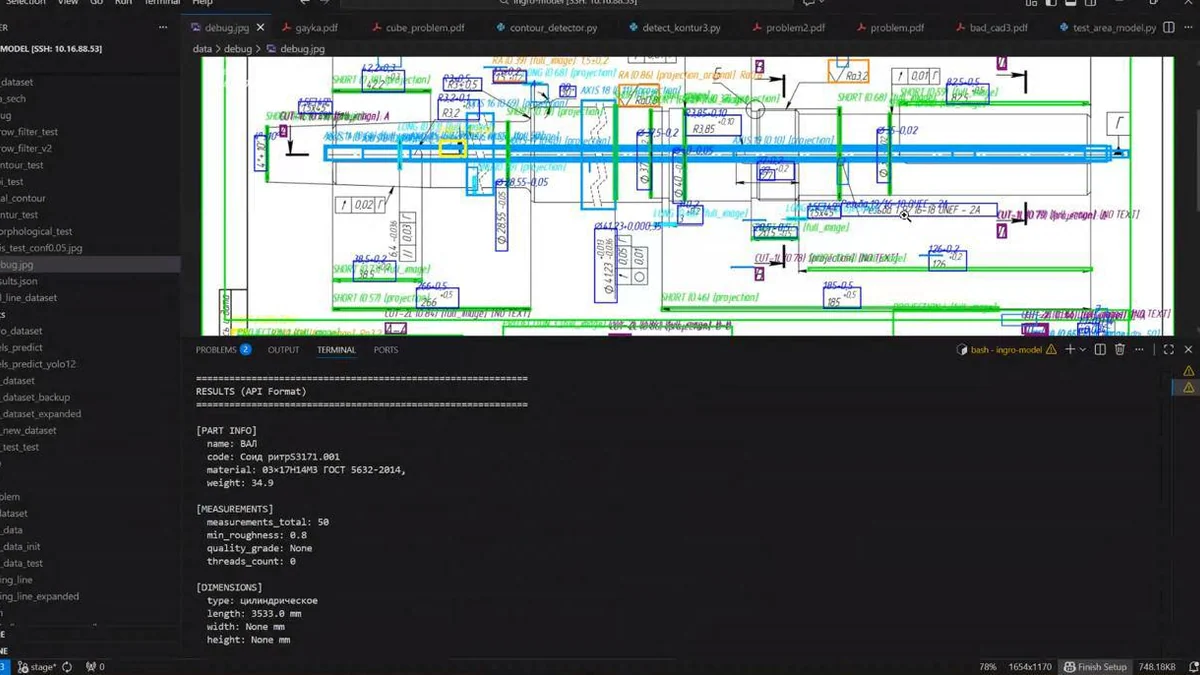Click the bash - ingro-model terminal label
Image resolution: width=1200 pixels, height=675 pixels.
(1006, 350)
